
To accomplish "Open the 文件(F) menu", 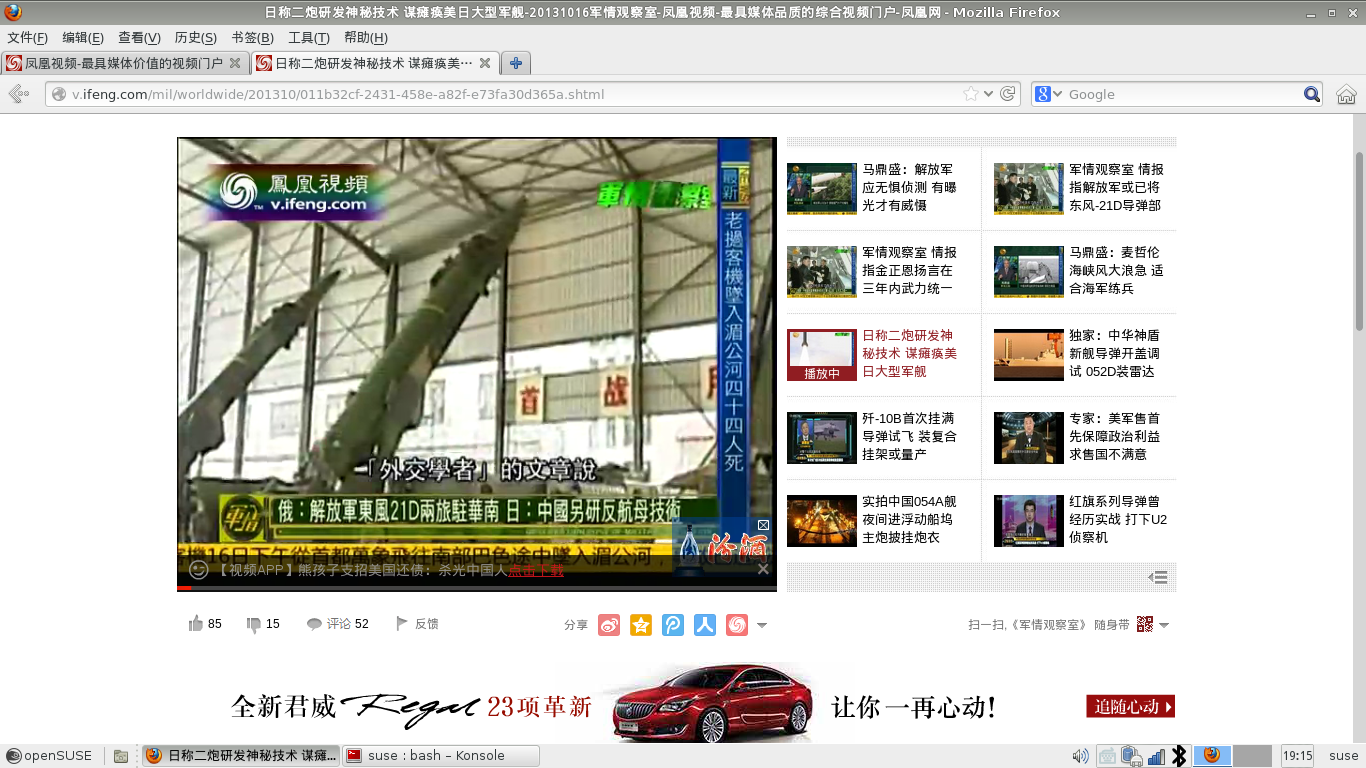I will [28, 38].
